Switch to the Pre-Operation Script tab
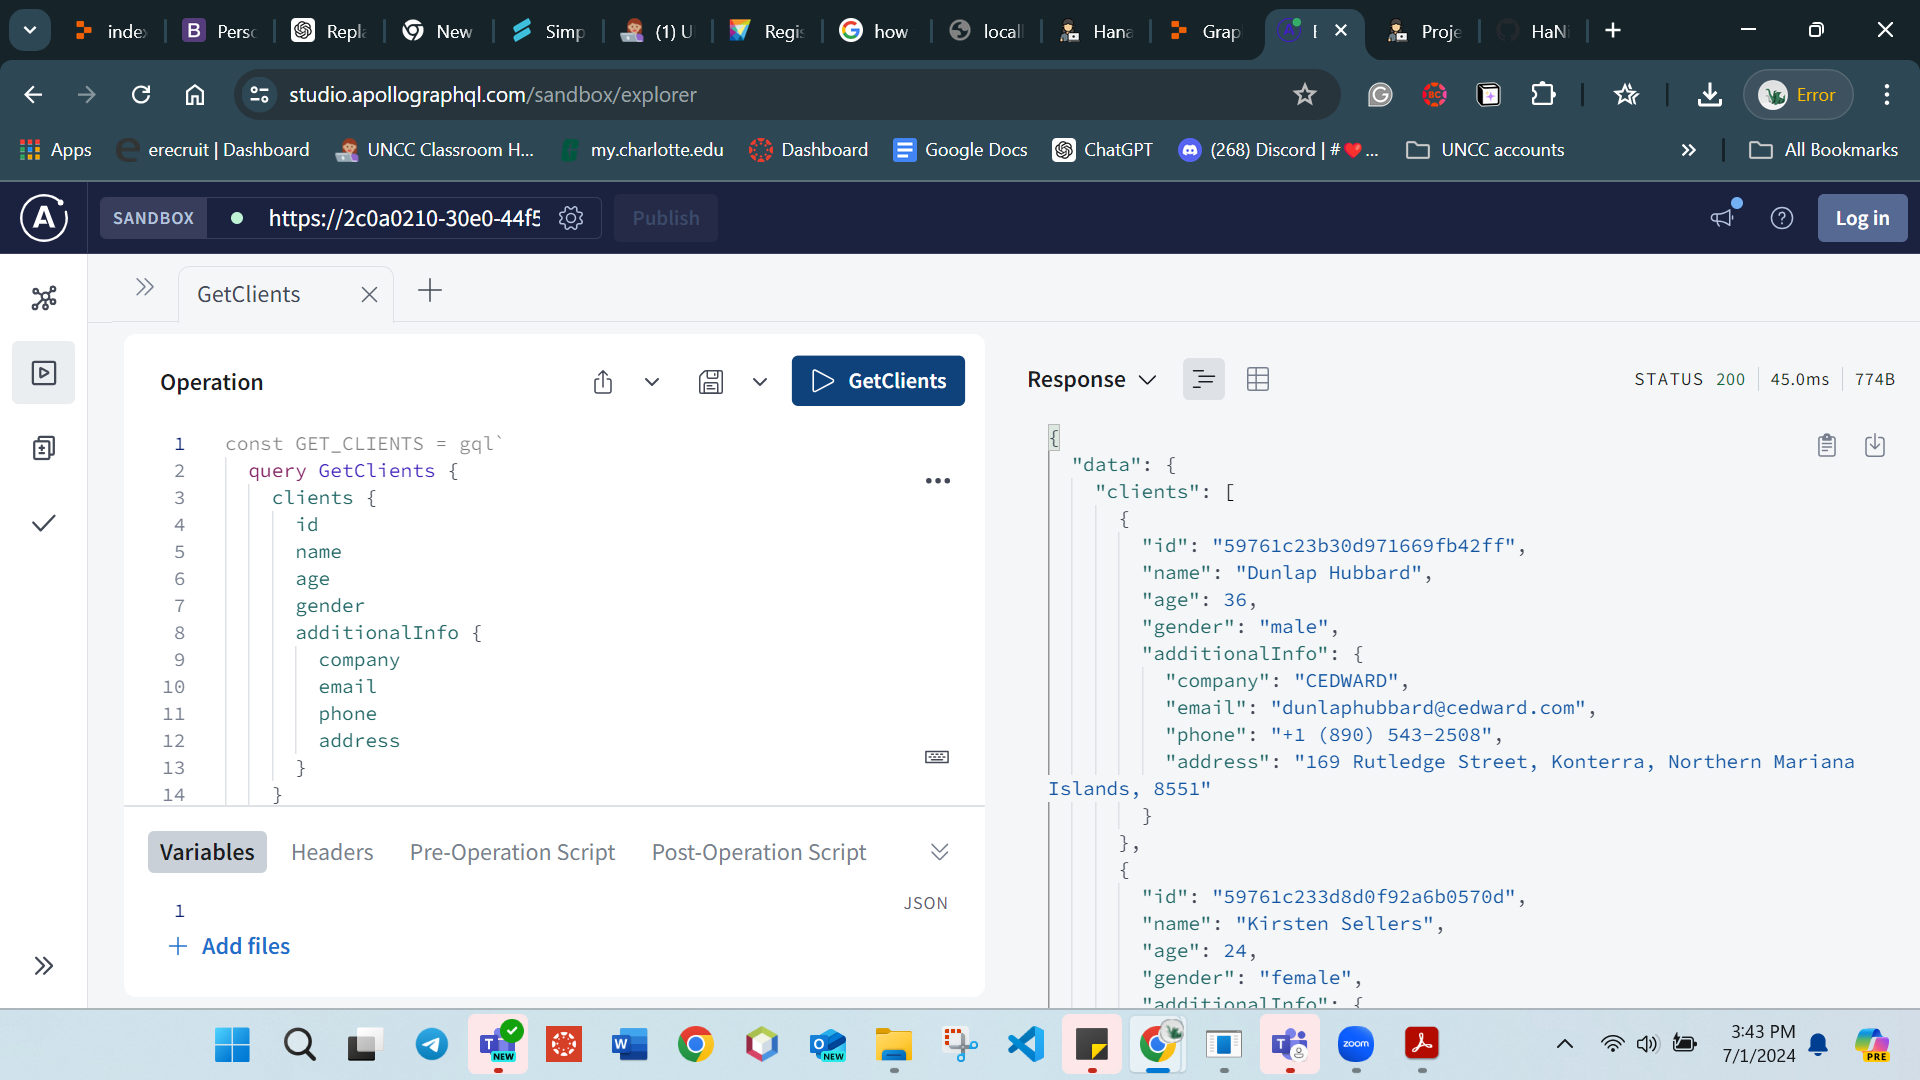 [x=512, y=852]
